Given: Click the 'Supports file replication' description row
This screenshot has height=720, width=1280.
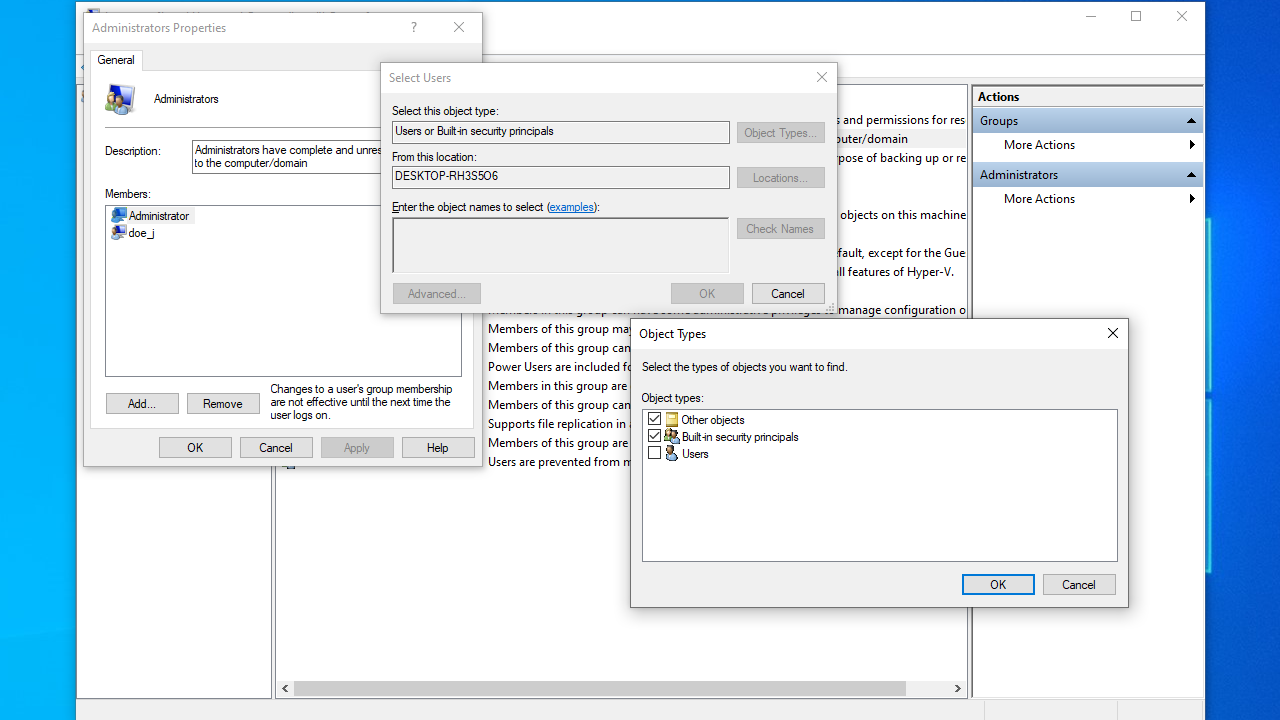Looking at the screenshot, I should pyautogui.click(x=559, y=424).
